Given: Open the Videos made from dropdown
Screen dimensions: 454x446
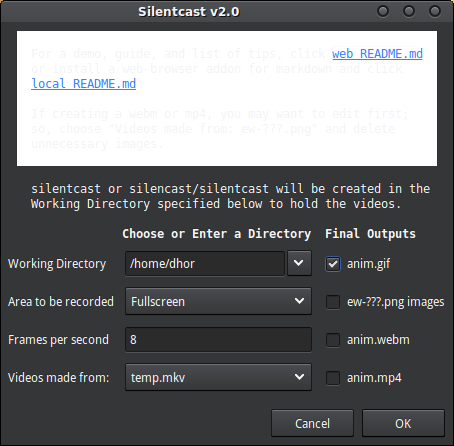Looking at the screenshot, I should [x=218, y=377].
